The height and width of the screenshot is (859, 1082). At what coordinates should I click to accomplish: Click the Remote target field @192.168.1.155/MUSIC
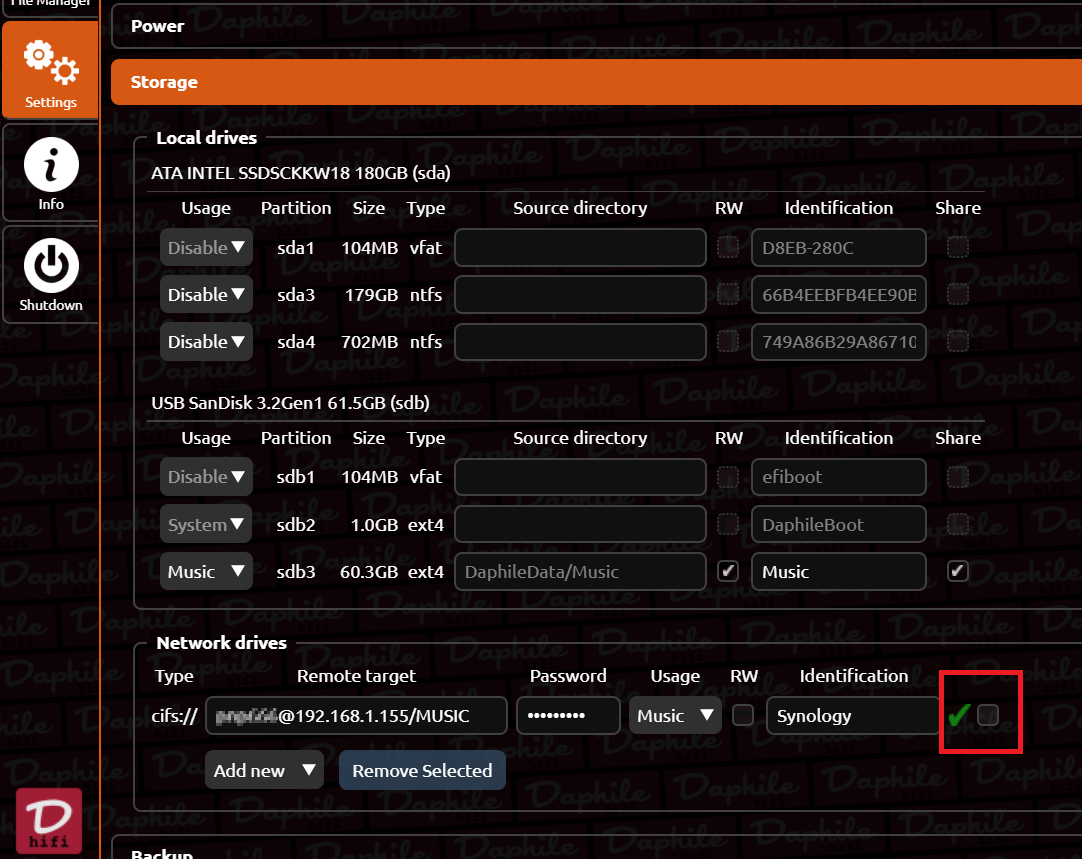point(356,715)
